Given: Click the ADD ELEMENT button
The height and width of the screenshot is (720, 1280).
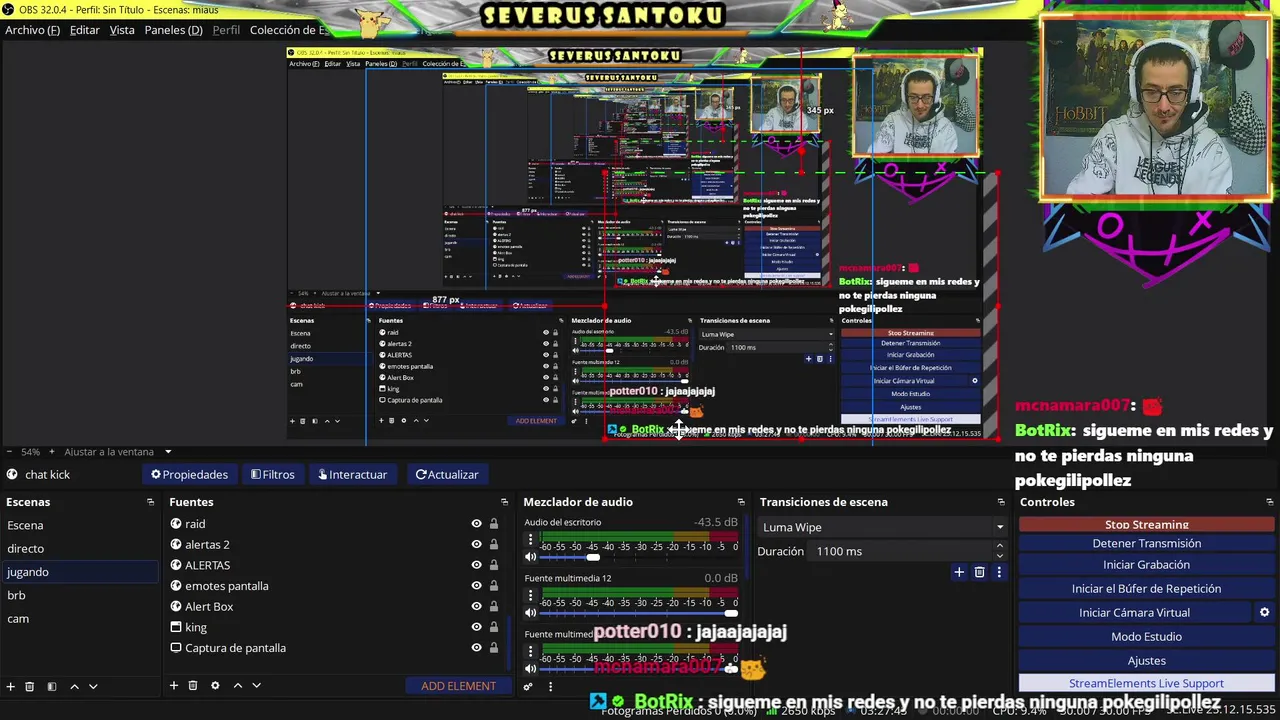Looking at the screenshot, I should [x=458, y=686].
